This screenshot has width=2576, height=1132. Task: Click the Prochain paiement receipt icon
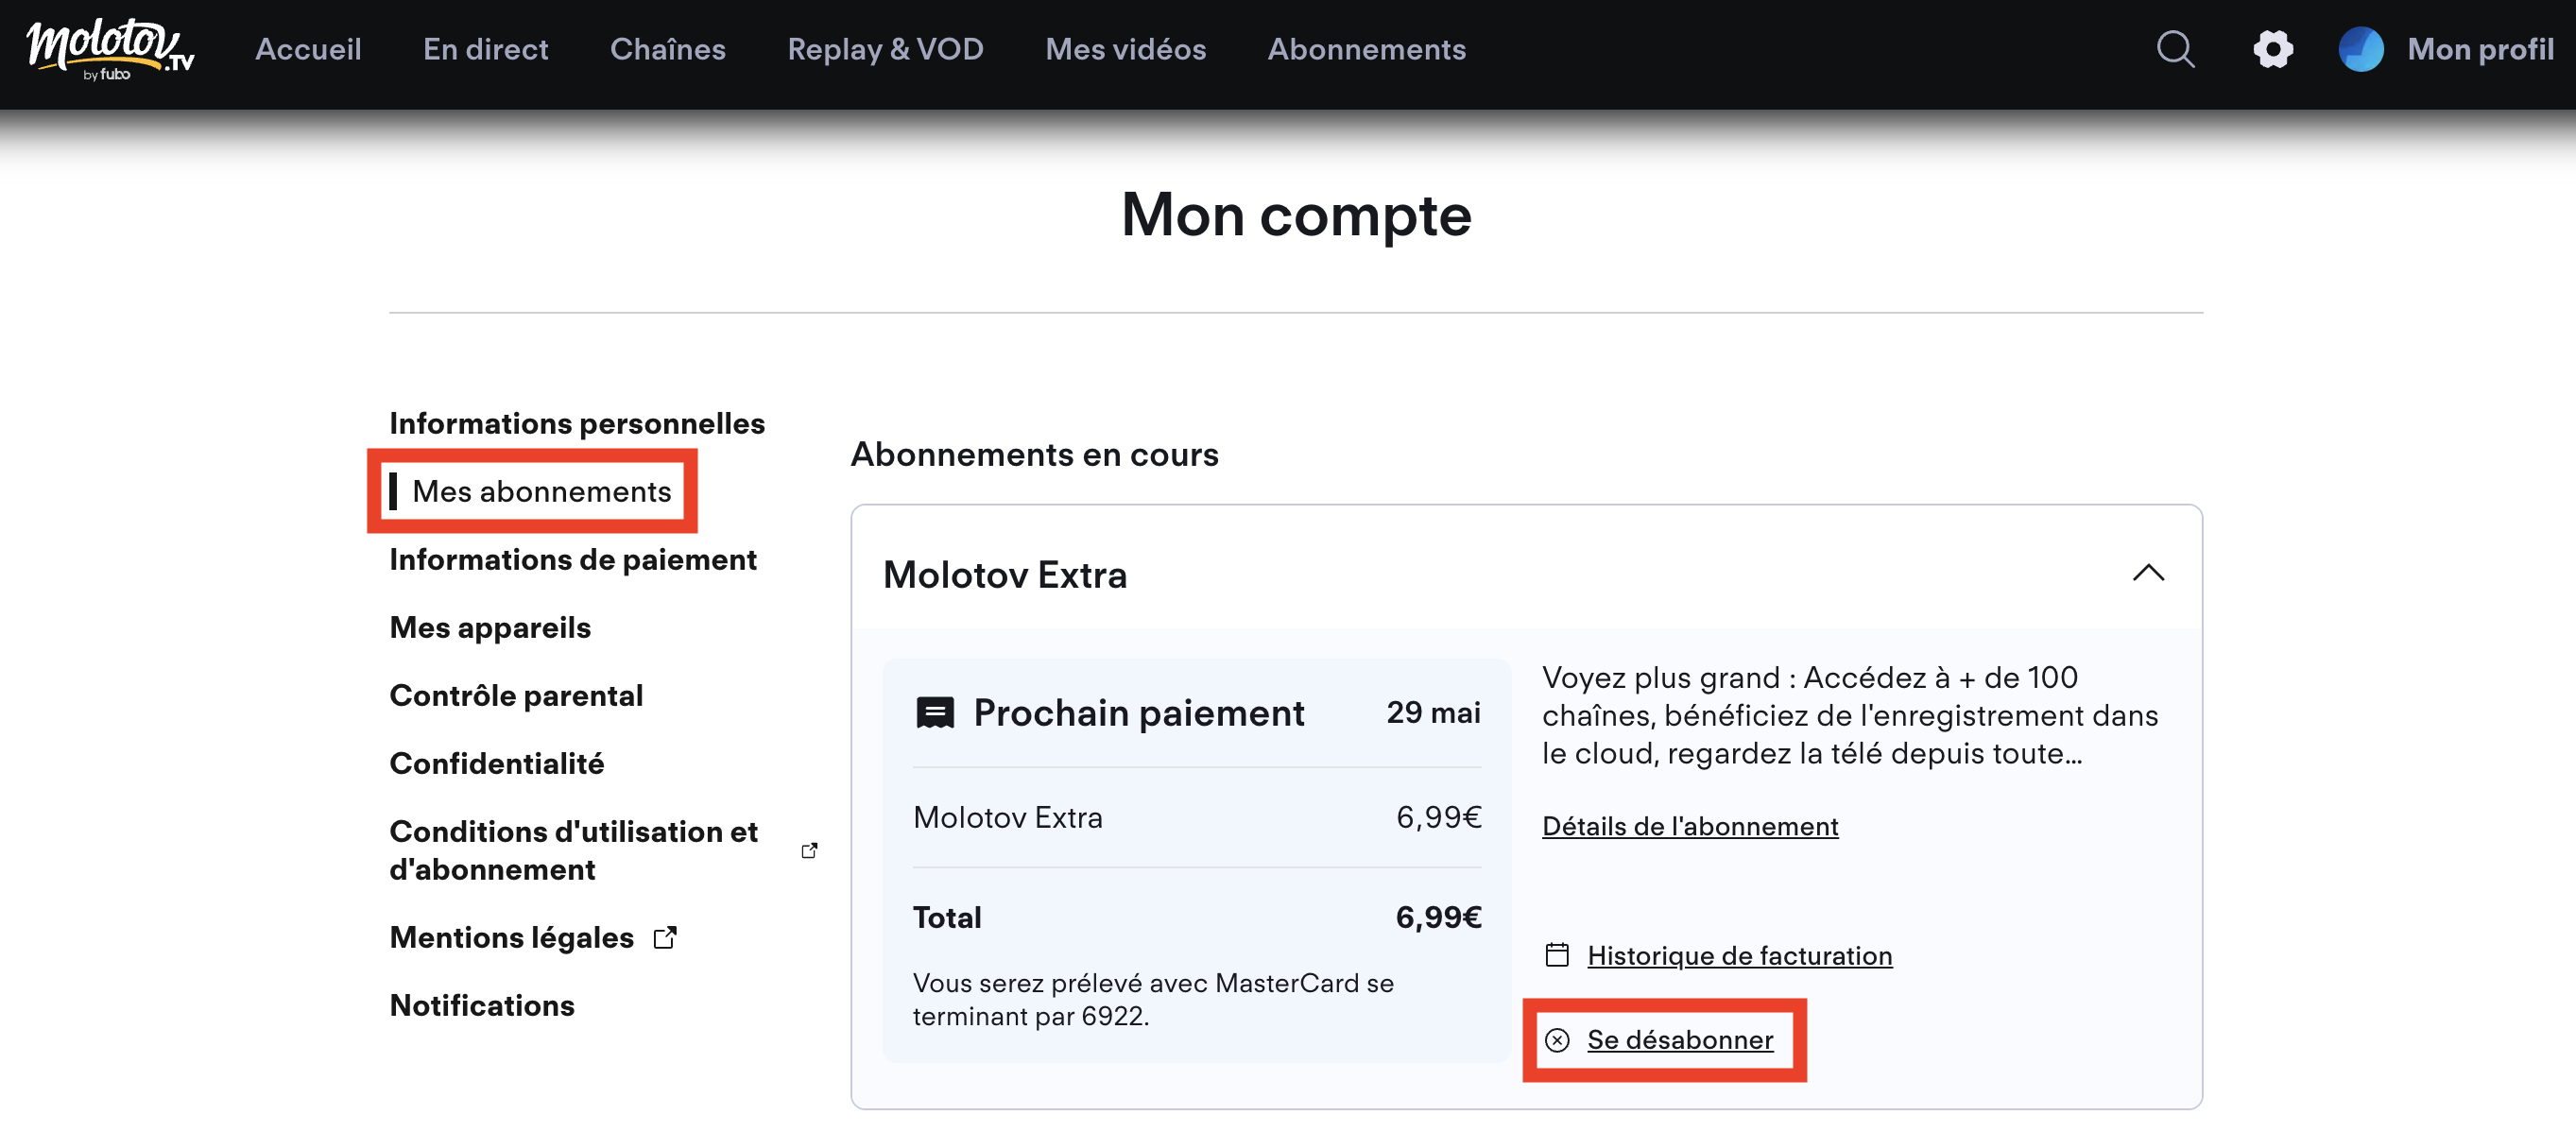[x=935, y=713]
